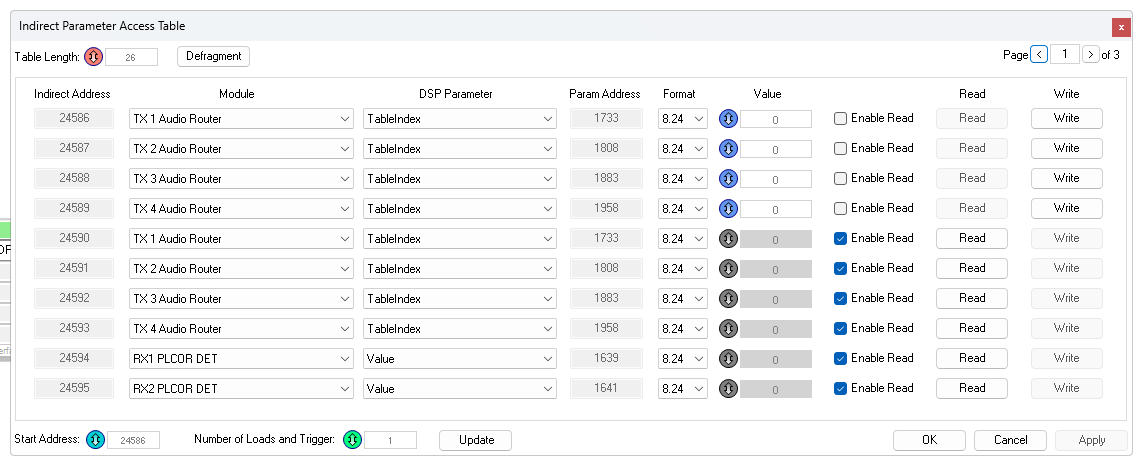Uncheck Enable Read for address 24592

coord(840,298)
